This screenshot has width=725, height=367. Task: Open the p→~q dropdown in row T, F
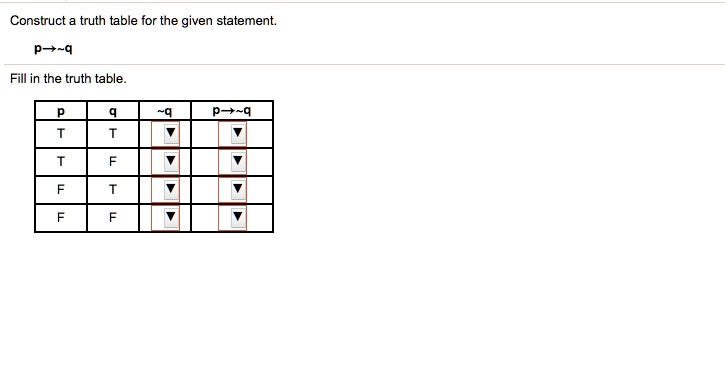(x=232, y=161)
